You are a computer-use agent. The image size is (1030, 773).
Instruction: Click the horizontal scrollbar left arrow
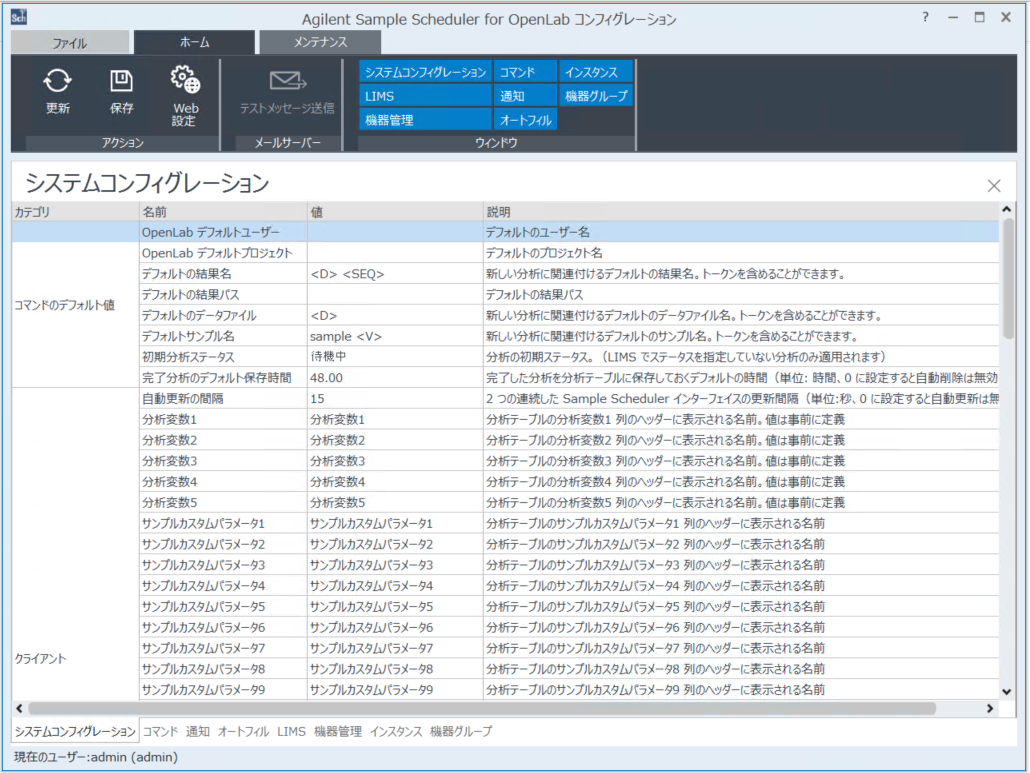pyautogui.click(x=19, y=708)
